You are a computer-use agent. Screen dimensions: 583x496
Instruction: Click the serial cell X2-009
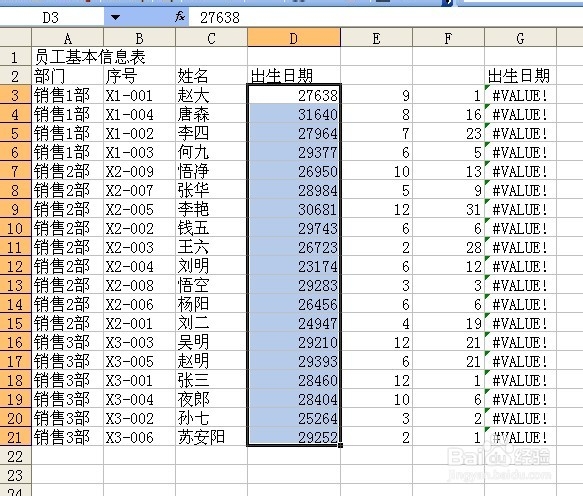(x=139, y=171)
